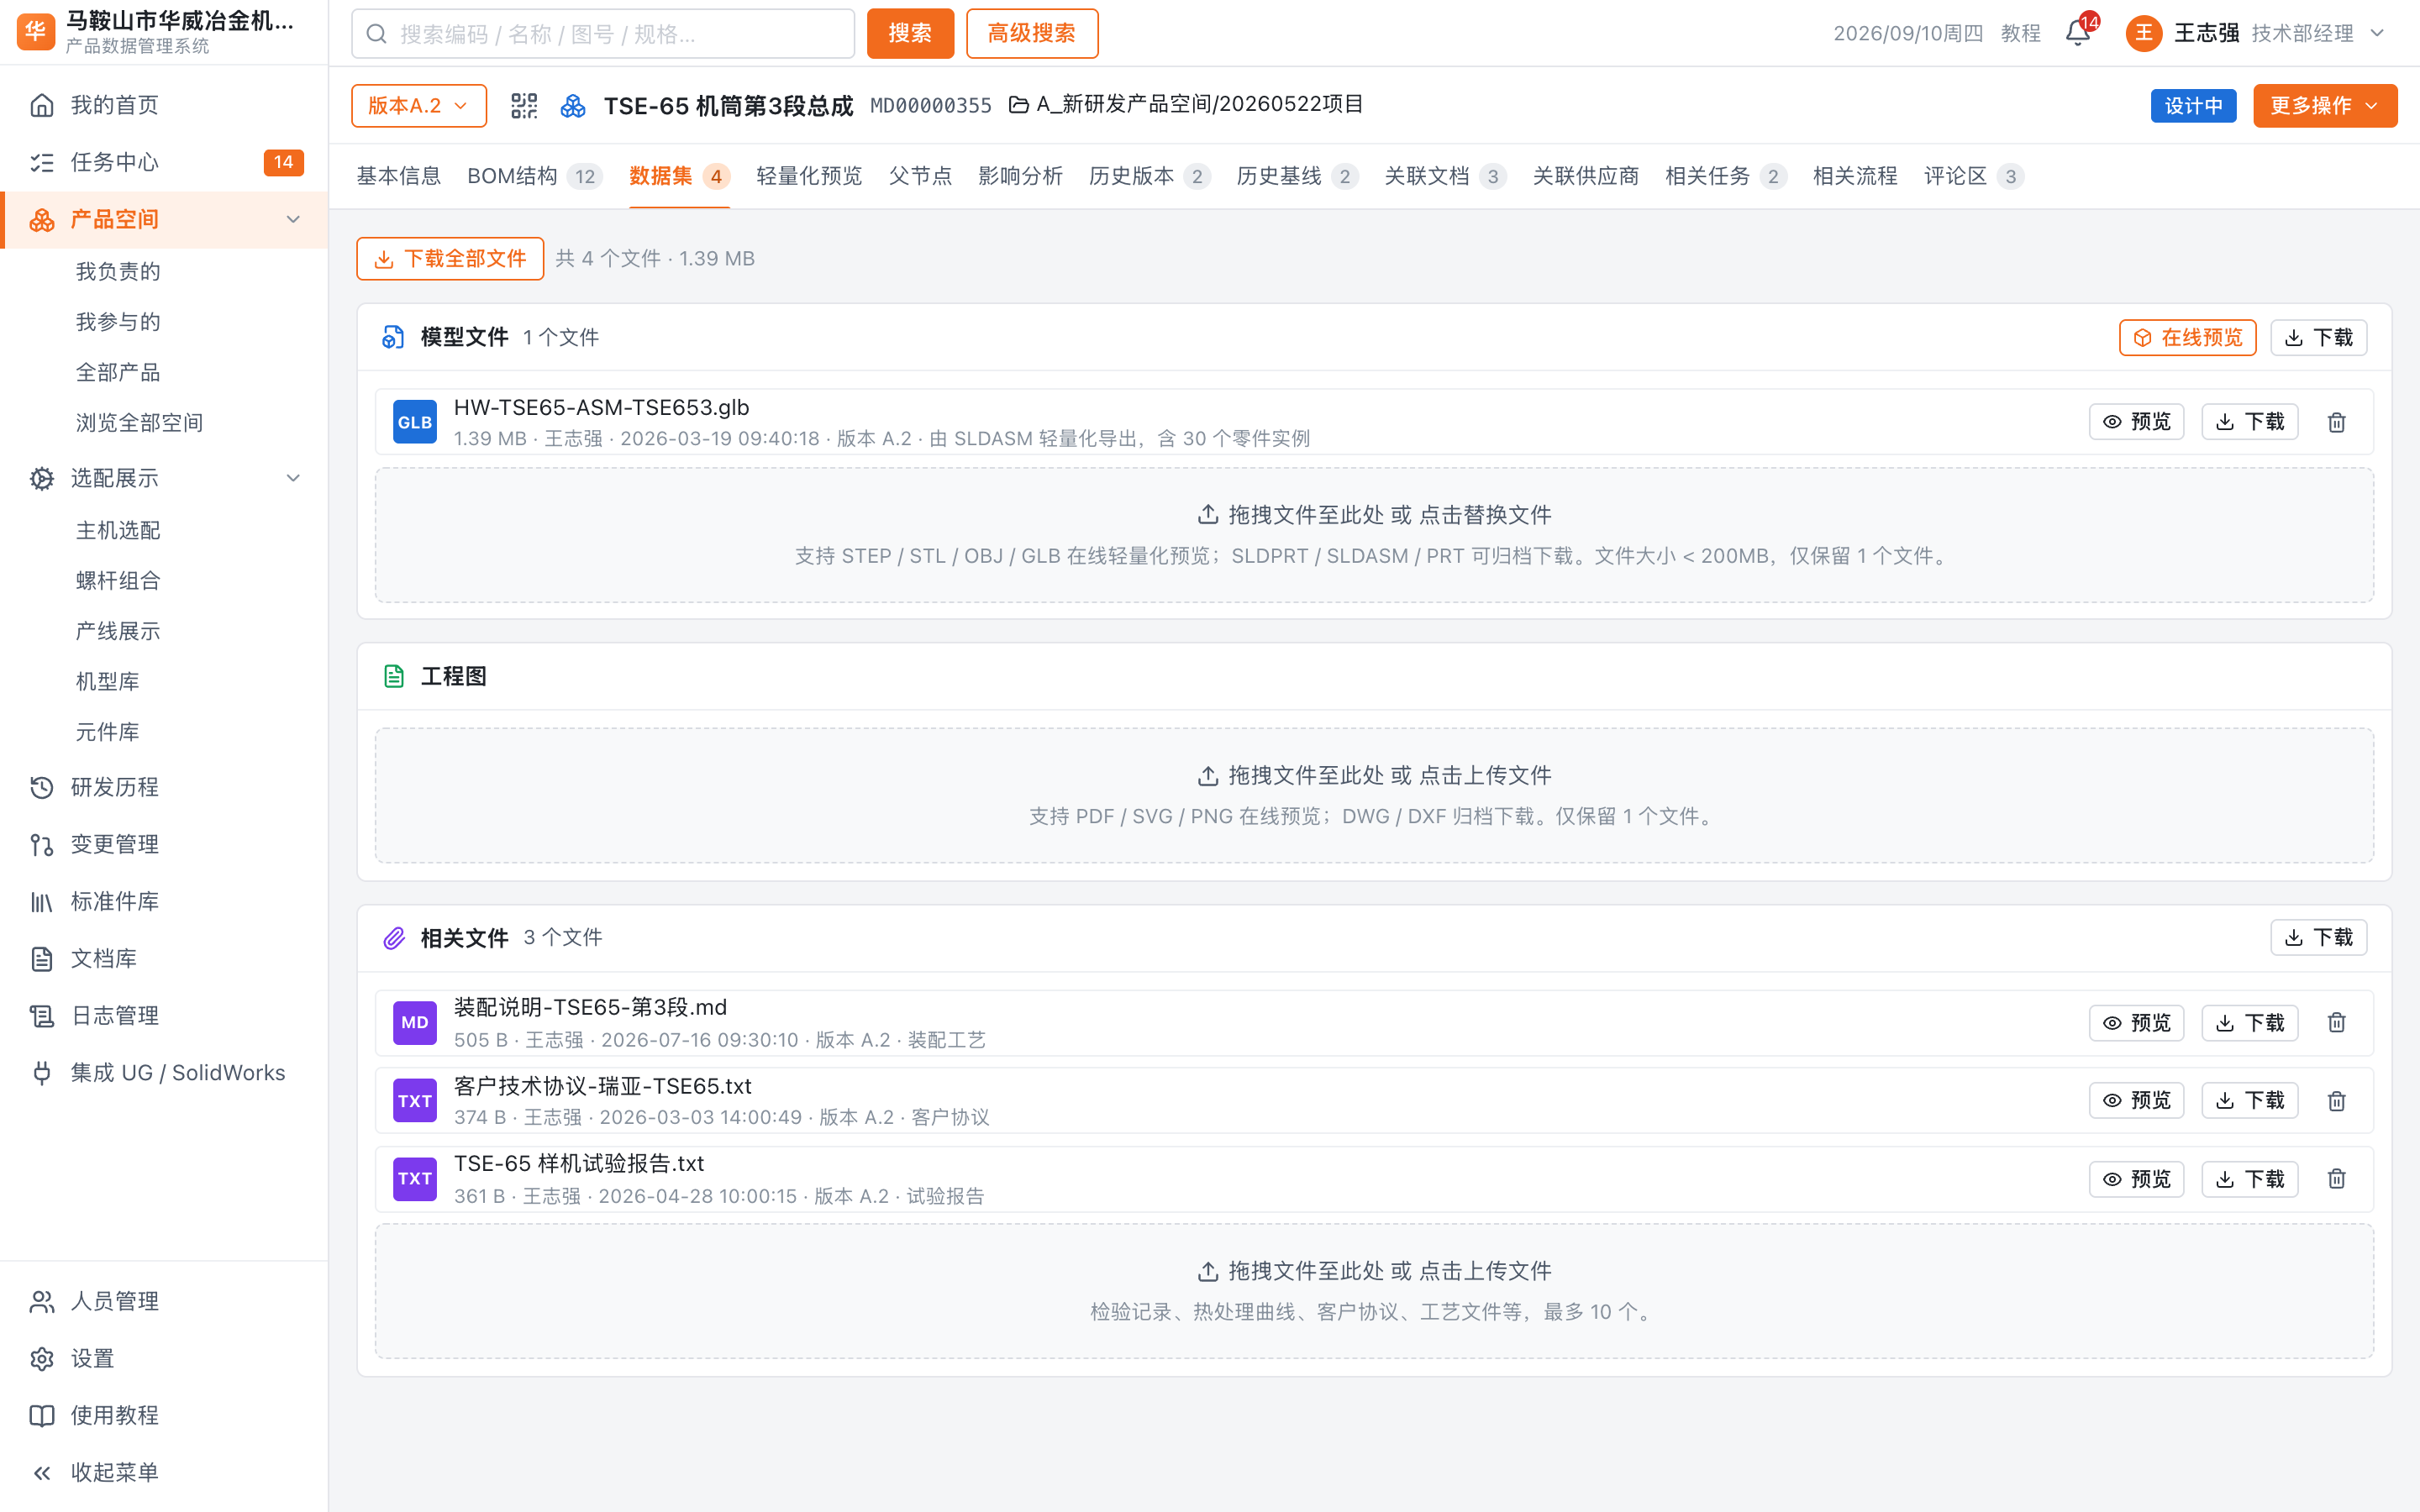Click the 在线预览 button for 模型文件
This screenshot has height=1512, width=2420.
pos(2187,338)
